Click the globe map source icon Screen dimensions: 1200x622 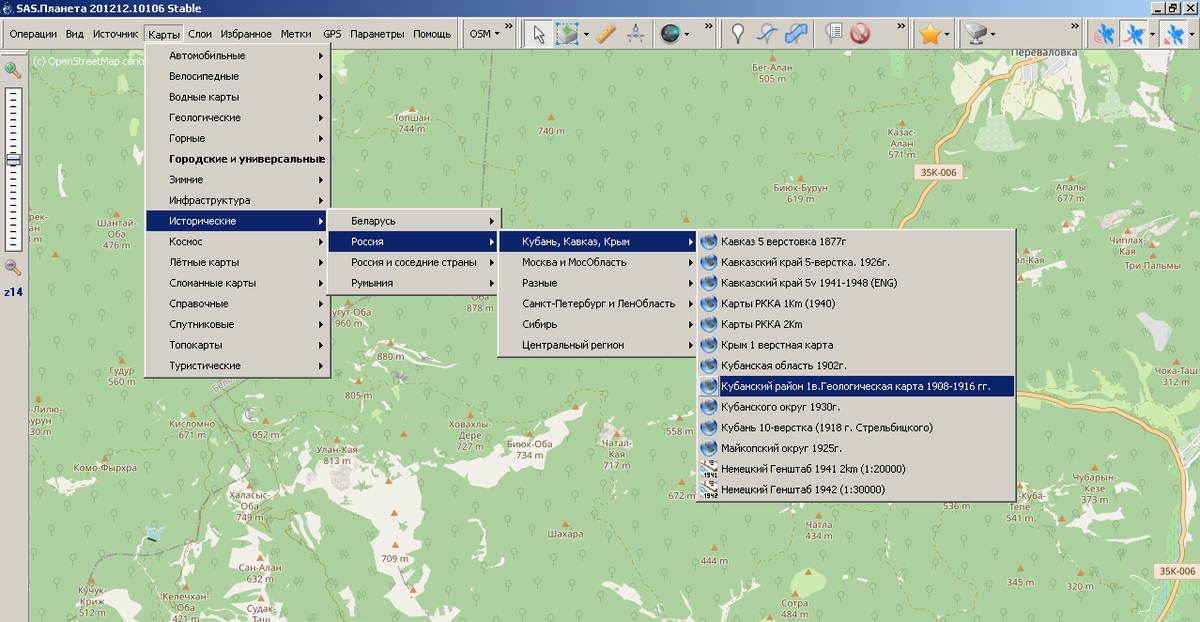[x=669, y=34]
